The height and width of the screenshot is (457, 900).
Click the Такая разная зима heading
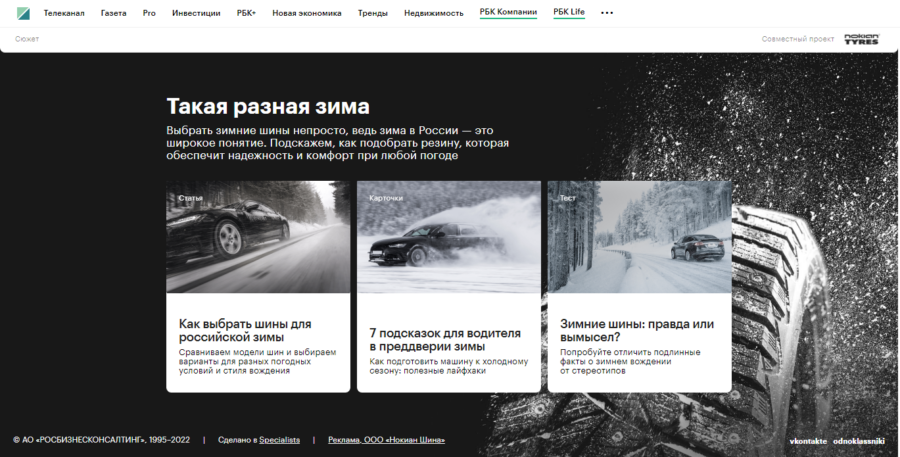(268, 107)
